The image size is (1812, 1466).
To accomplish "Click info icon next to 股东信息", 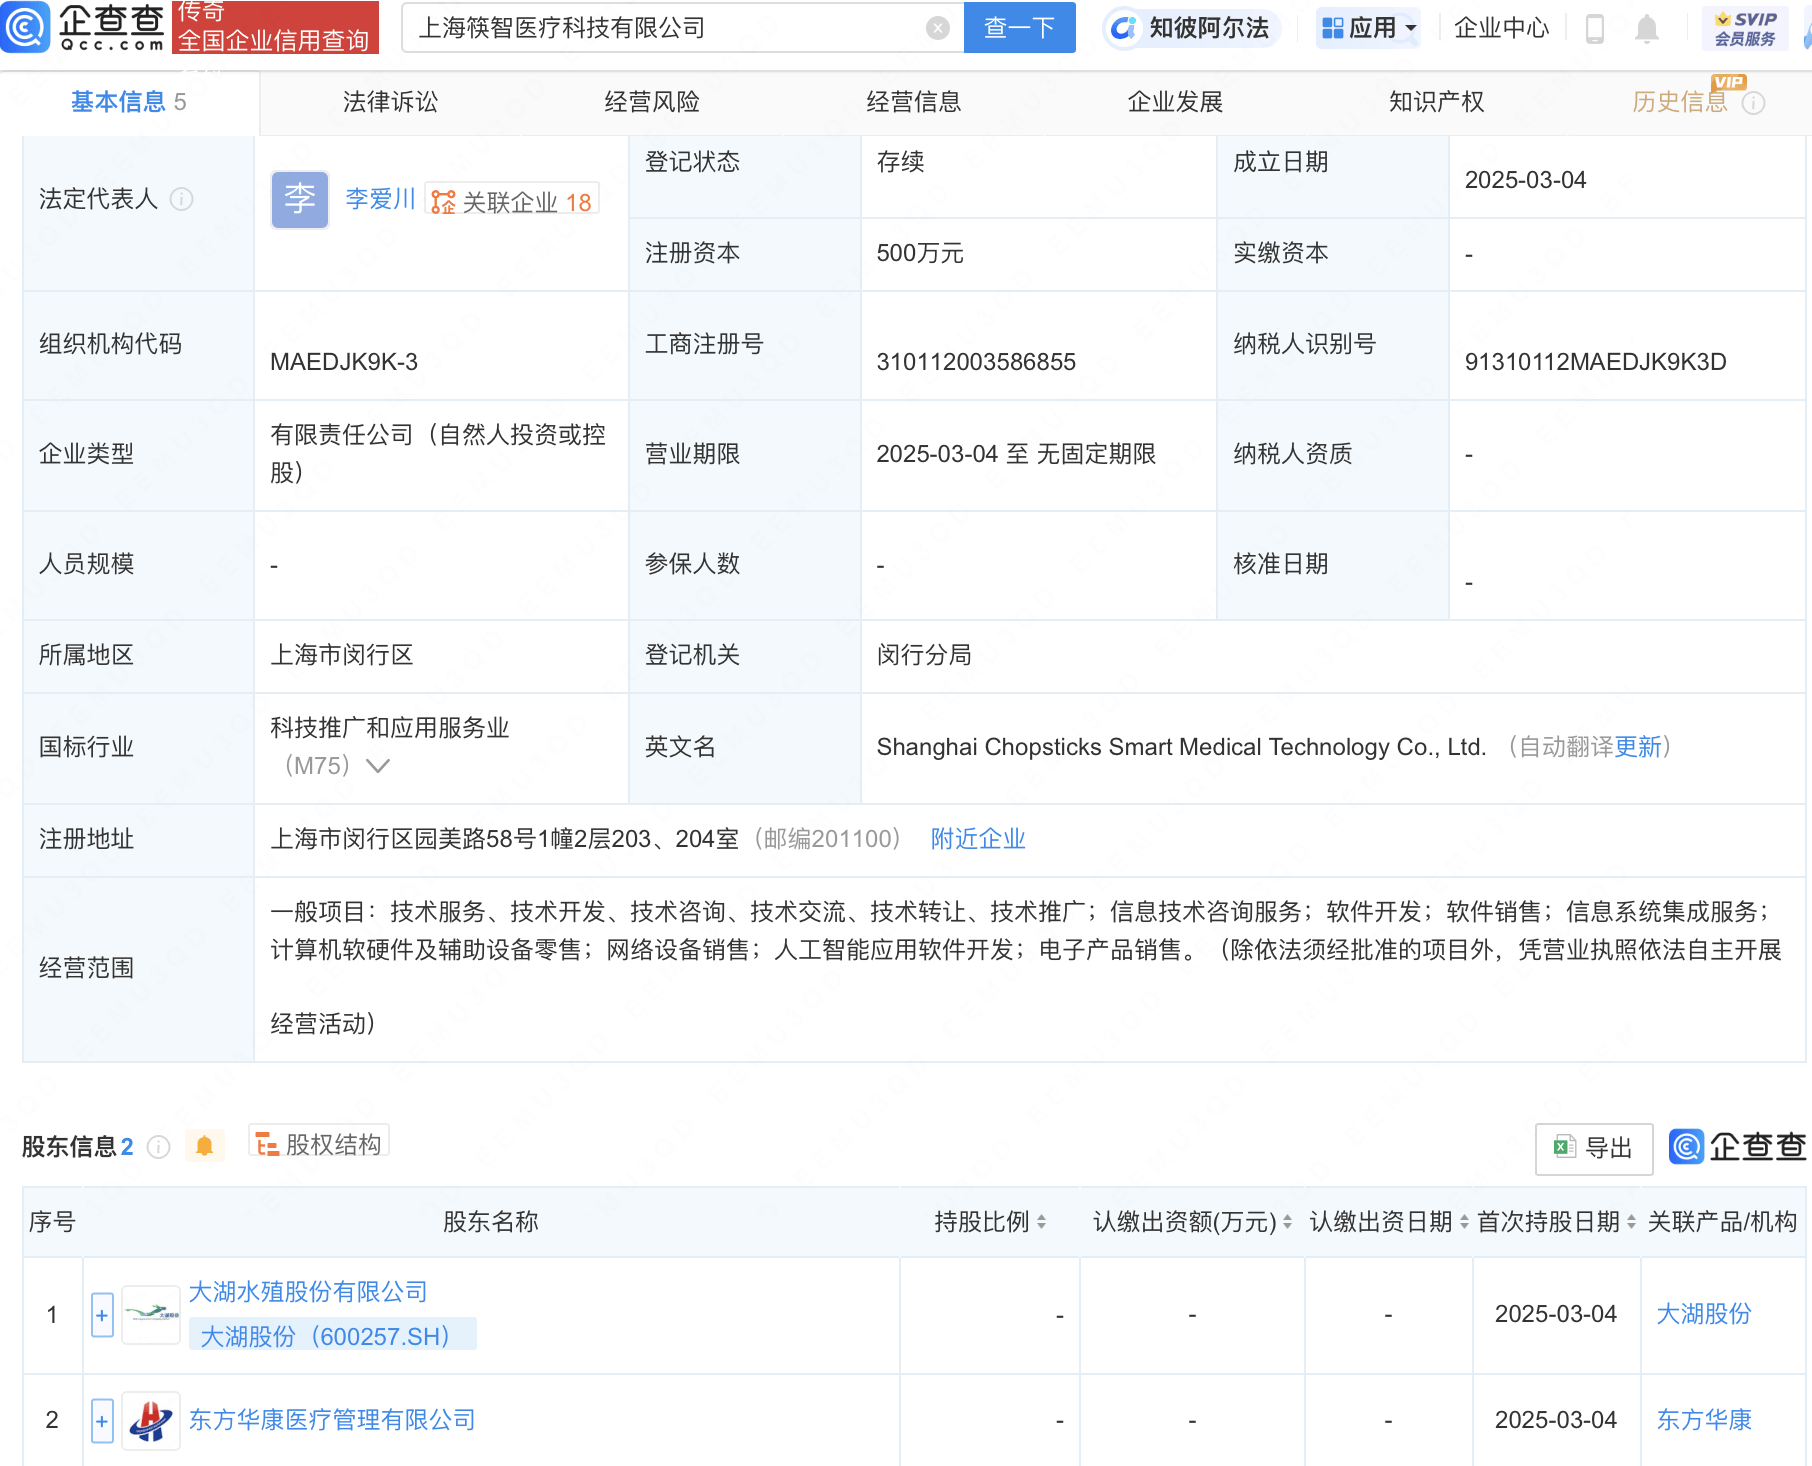I will click(158, 1147).
